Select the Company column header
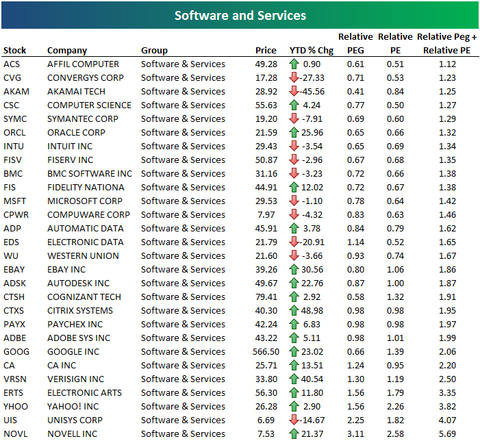 pyautogui.click(x=67, y=51)
